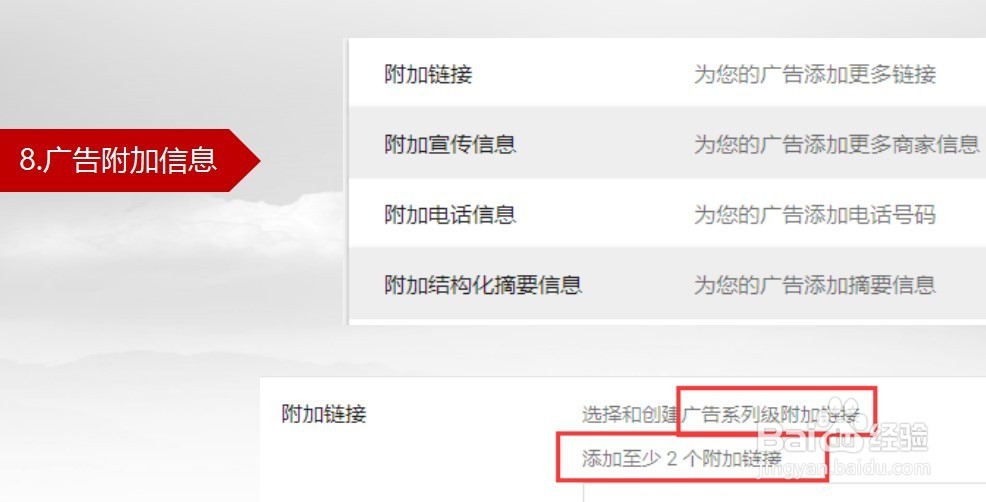Click the 添加至少 2 个附加链接 hint
This screenshot has width=986, height=502.
pyautogui.click(x=682, y=458)
